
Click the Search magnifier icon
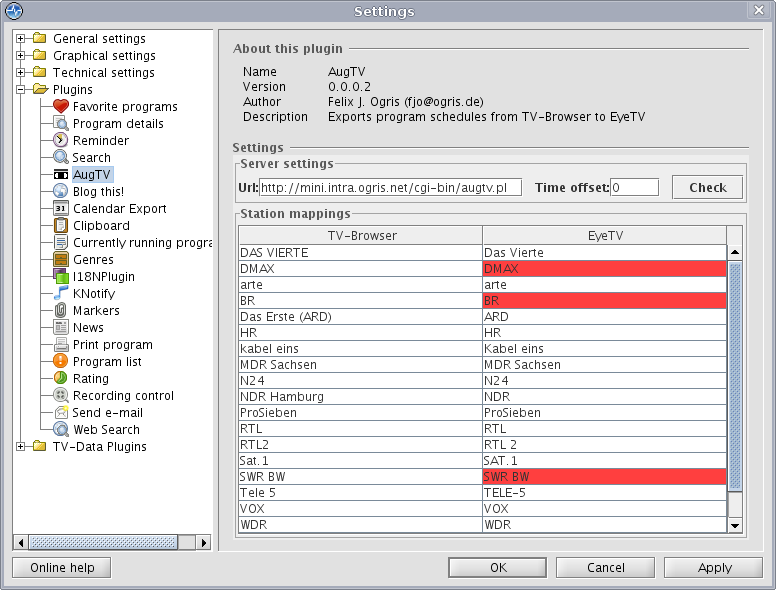pos(60,158)
